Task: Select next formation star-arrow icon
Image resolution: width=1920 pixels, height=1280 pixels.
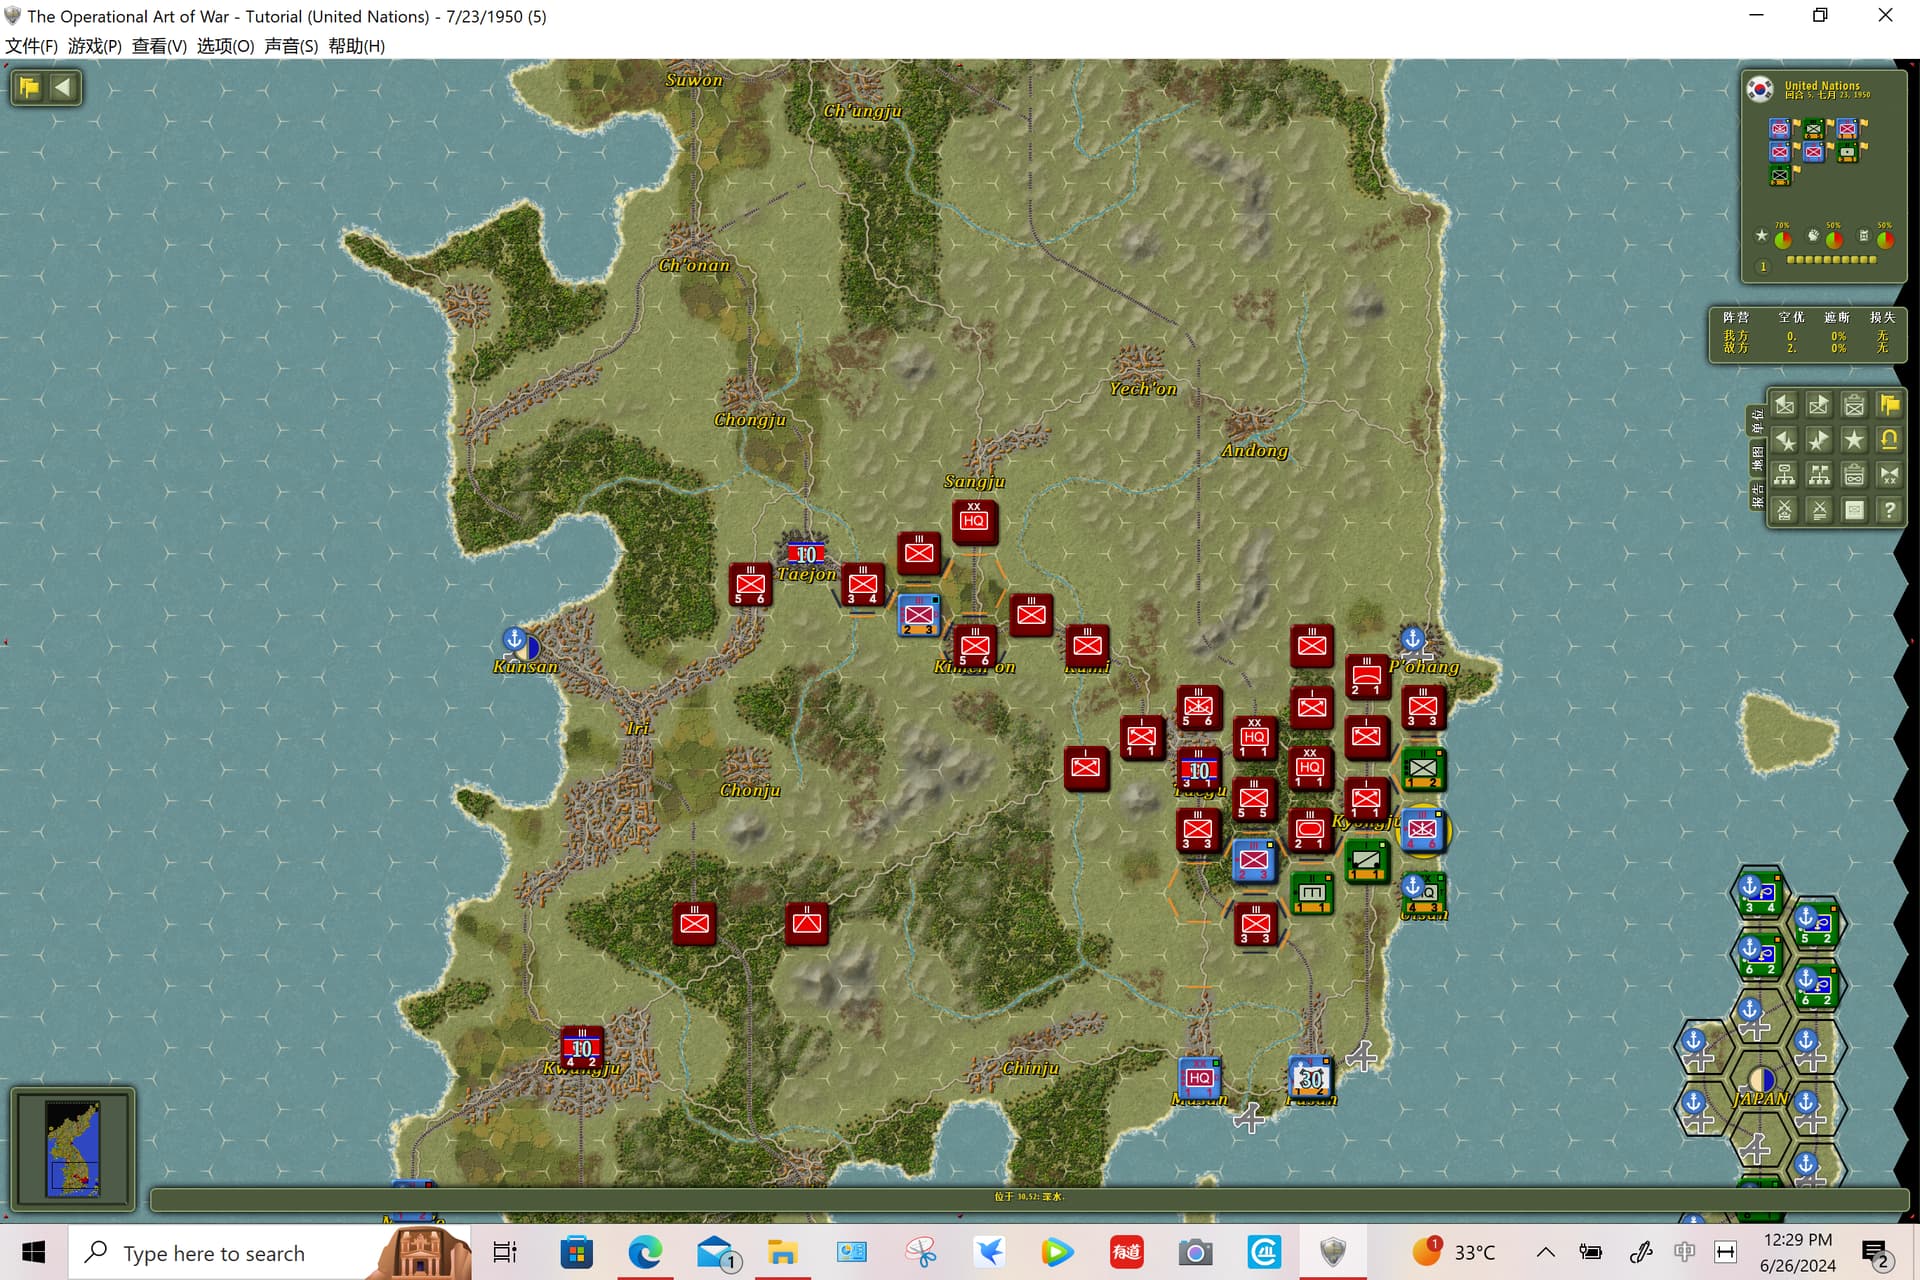Action: [1819, 440]
